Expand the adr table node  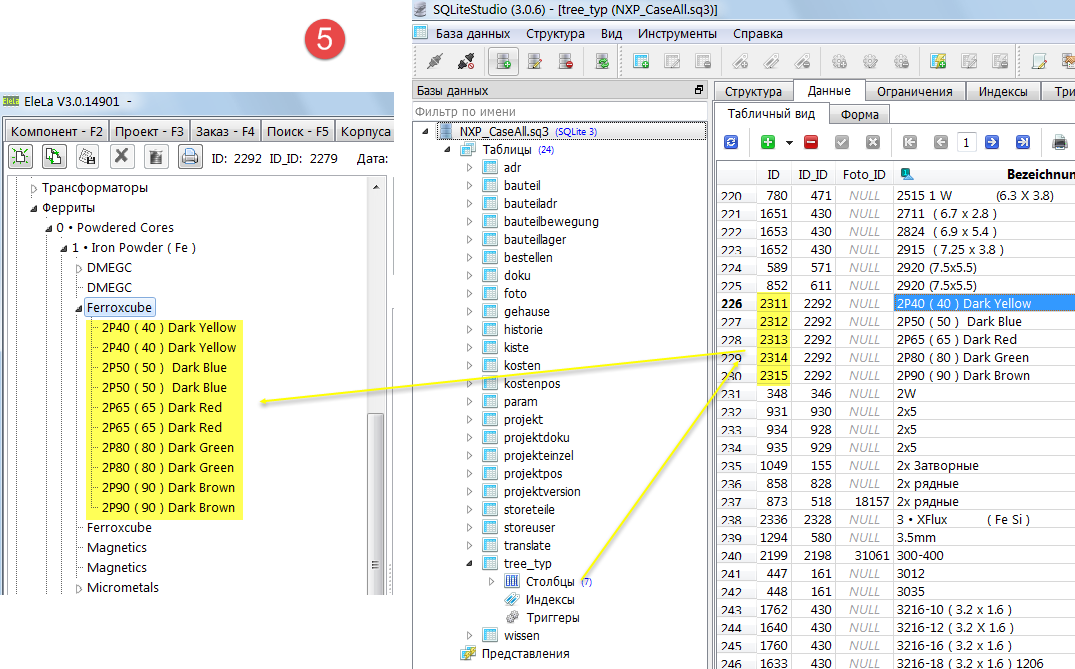(469, 167)
